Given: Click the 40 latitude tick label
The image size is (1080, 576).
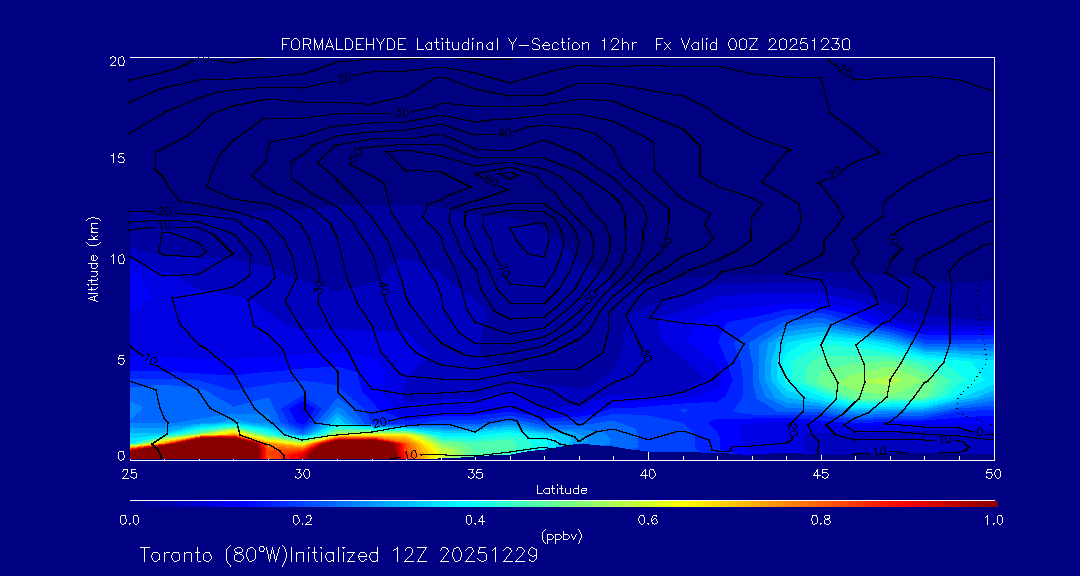Looking at the screenshot, I should (648, 472).
